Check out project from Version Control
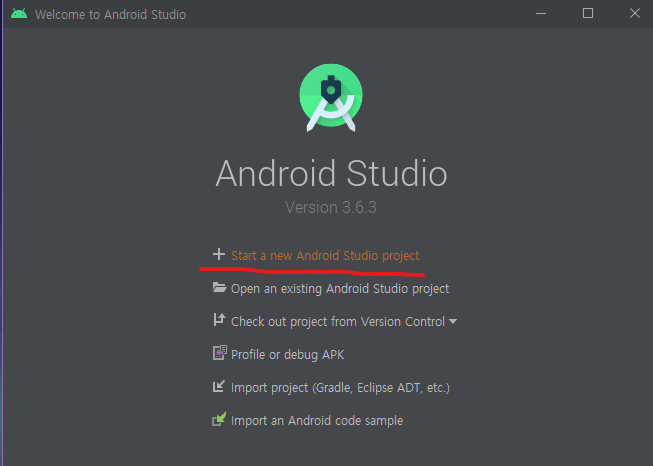This screenshot has width=653, height=466. coord(338,322)
